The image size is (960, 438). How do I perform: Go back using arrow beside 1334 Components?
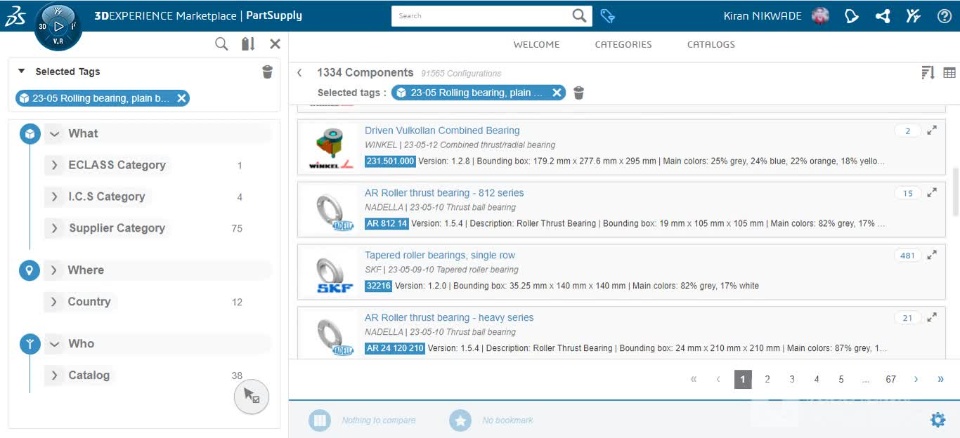(299, 73)
